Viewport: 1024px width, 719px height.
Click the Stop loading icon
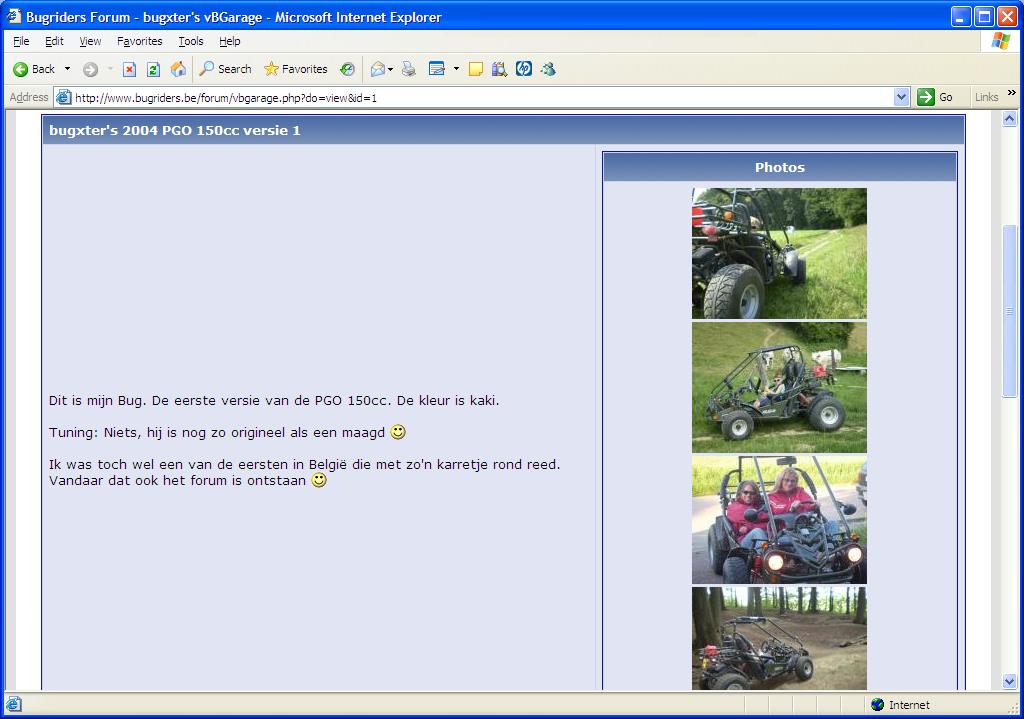[x=129, y=69]
